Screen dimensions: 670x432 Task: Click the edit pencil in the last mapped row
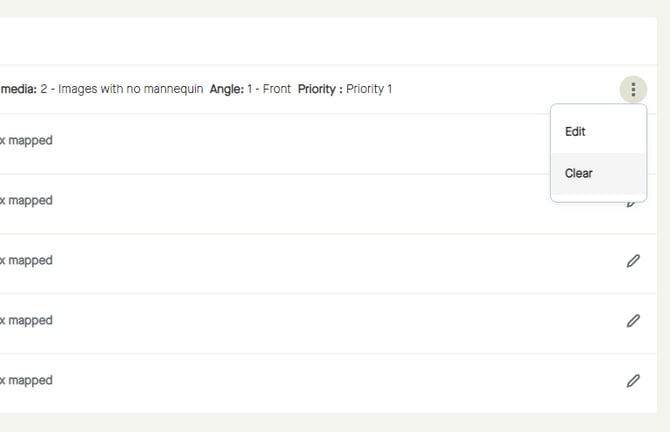point(633,381)
